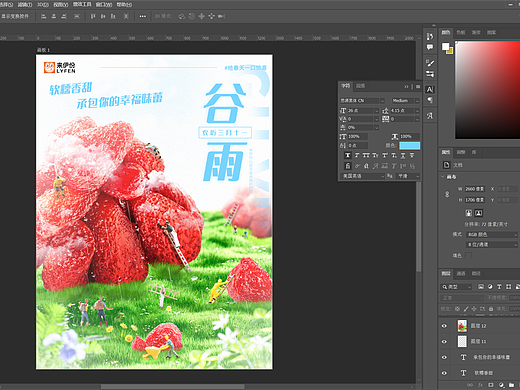Open the leading dropdown arrow

point(417,111)
